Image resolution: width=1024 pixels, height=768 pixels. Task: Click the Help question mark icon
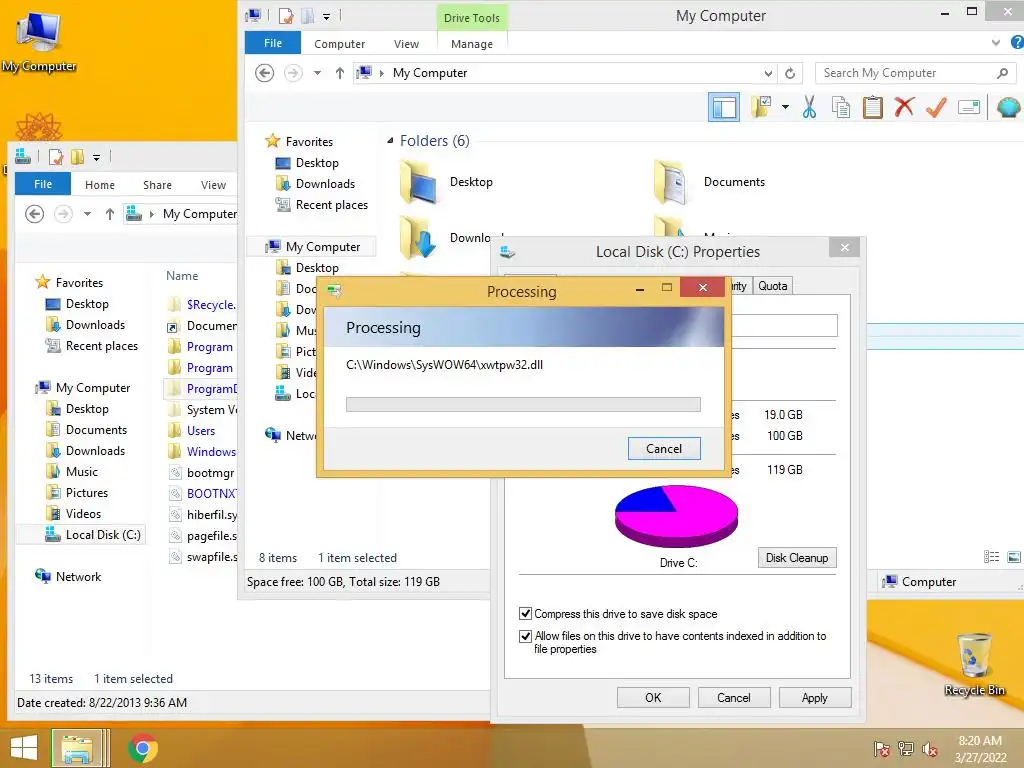pyautogui.click(x=1016, y=42)
